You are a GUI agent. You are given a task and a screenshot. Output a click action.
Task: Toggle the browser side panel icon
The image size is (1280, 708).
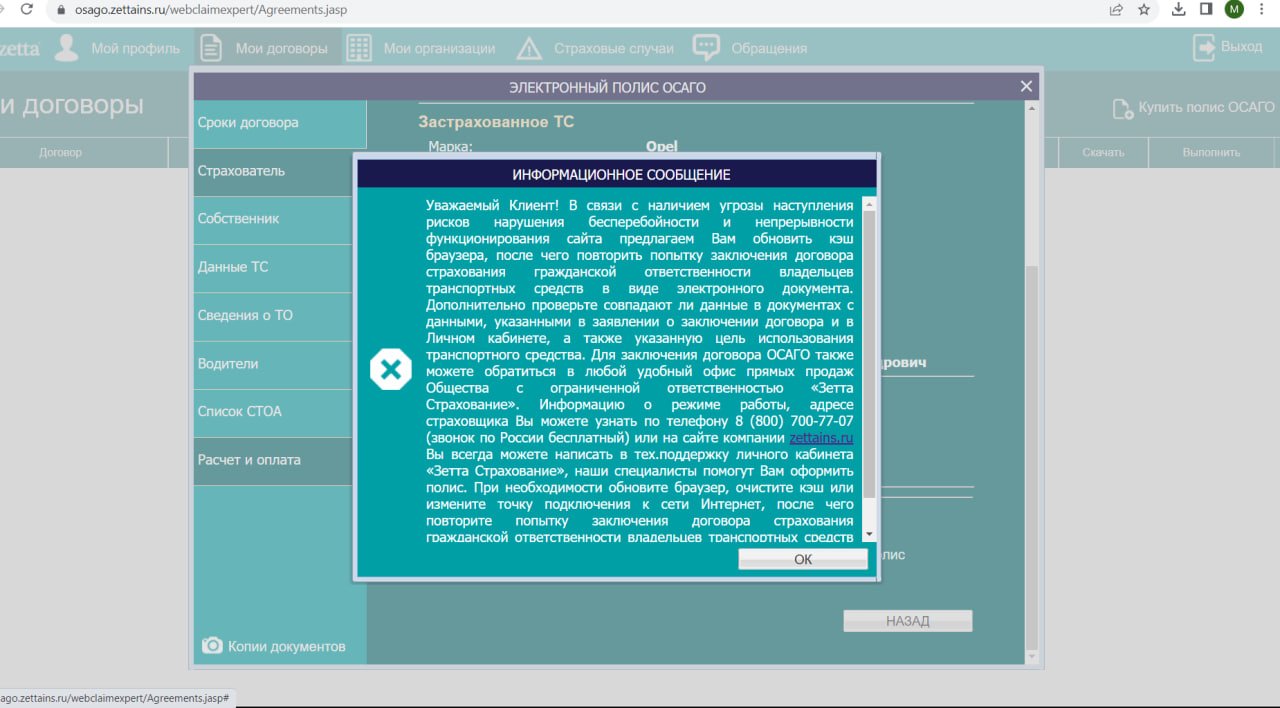click(x=1206, y=10)
